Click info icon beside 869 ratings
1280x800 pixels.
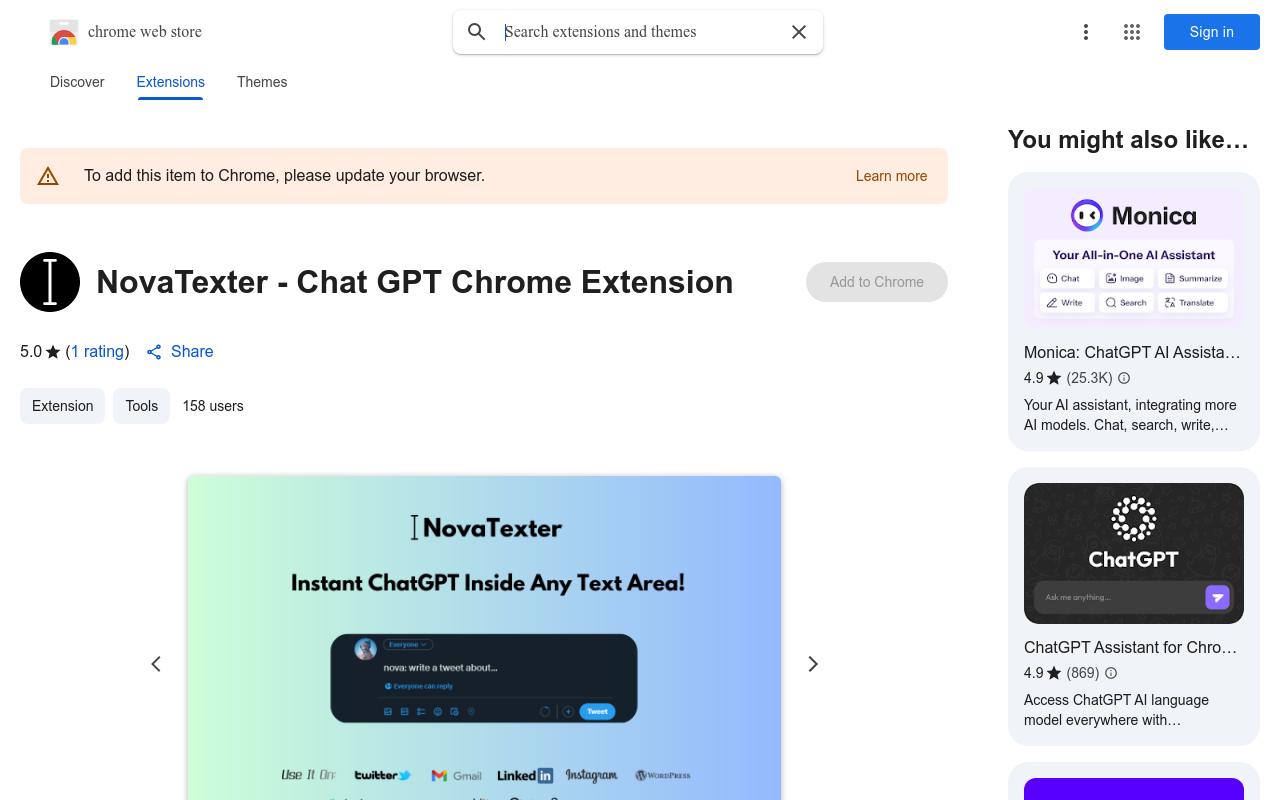point(1111,673)
